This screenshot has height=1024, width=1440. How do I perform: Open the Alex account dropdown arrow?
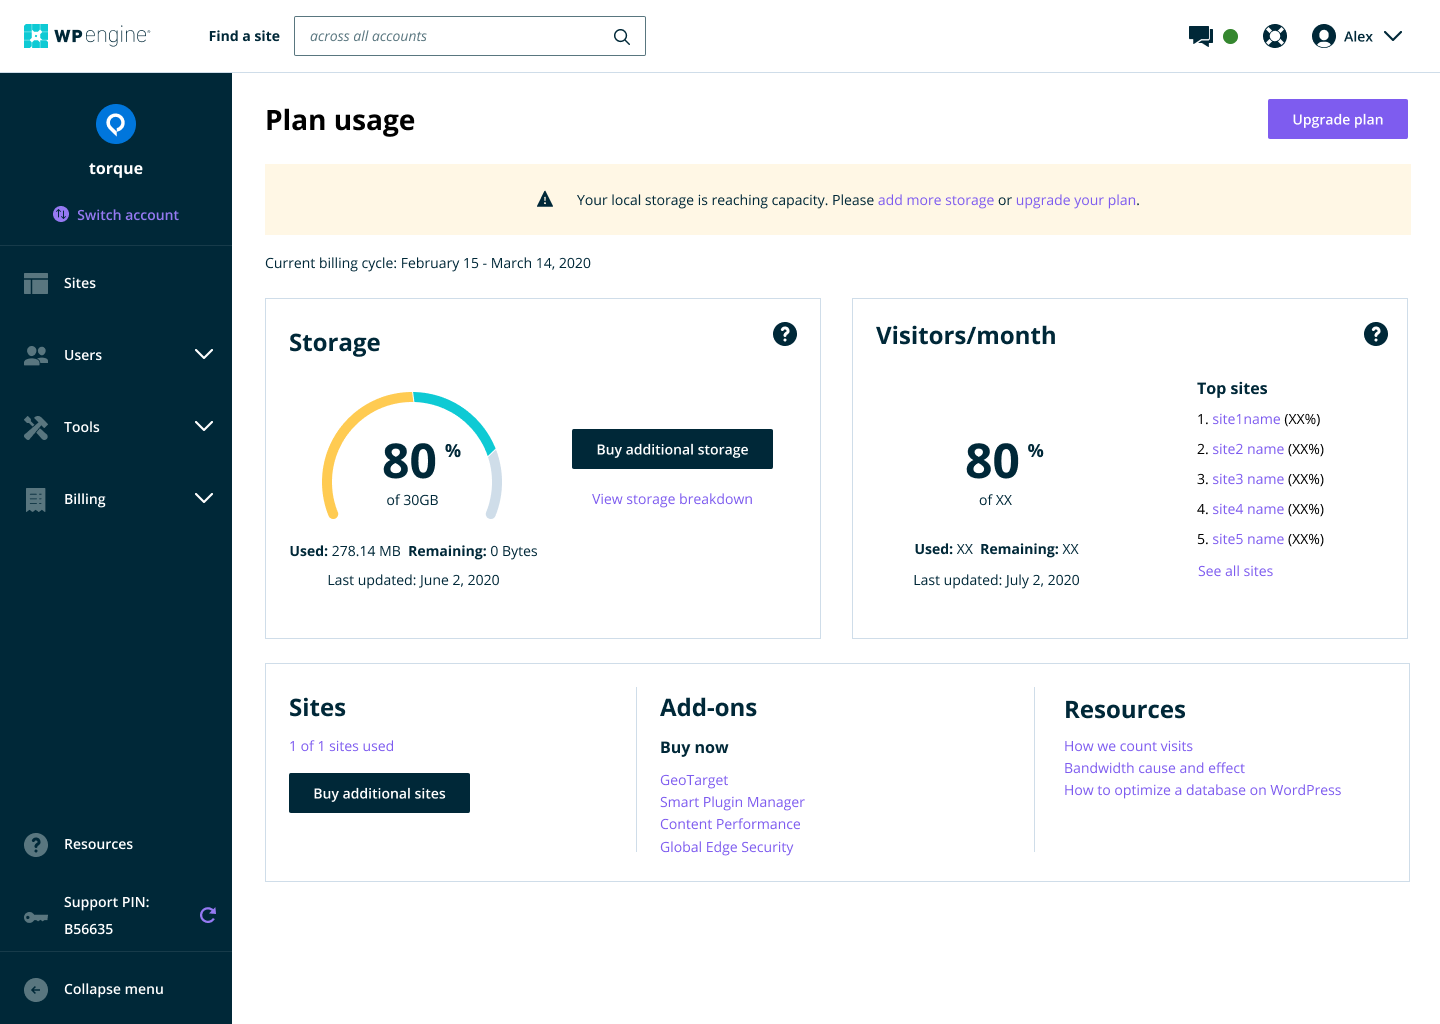point(1393,36)
